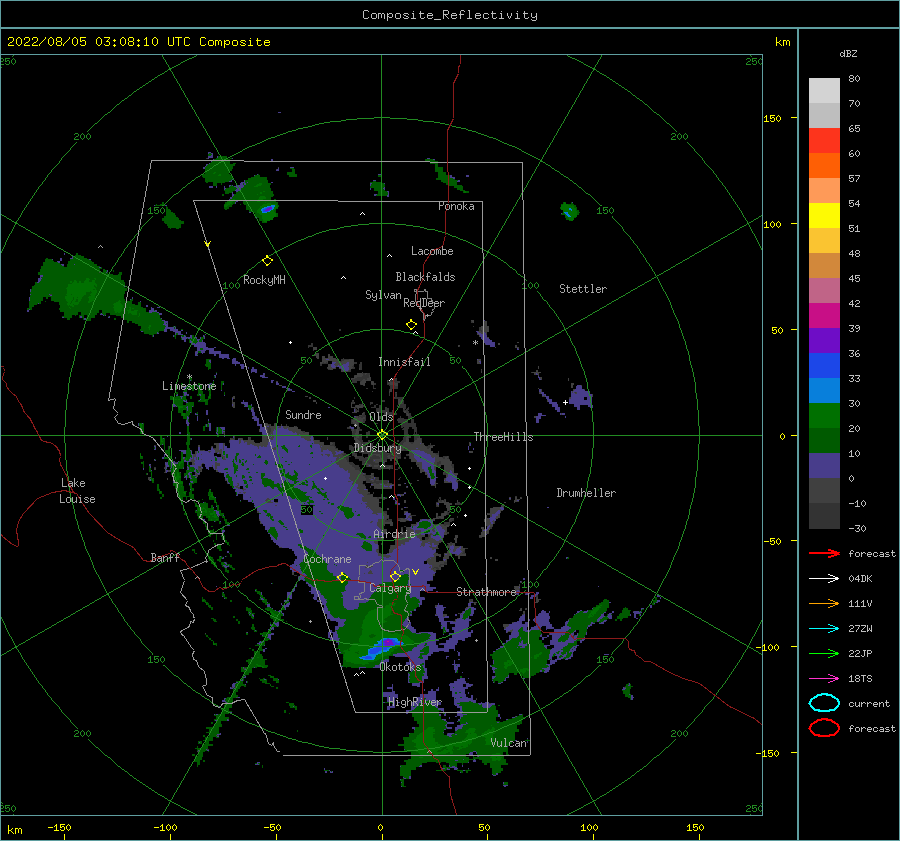The height and width of the screenshot is (841, 900).
Task: Click the yellow diamond marker below Cochrane
Action: 342,578
